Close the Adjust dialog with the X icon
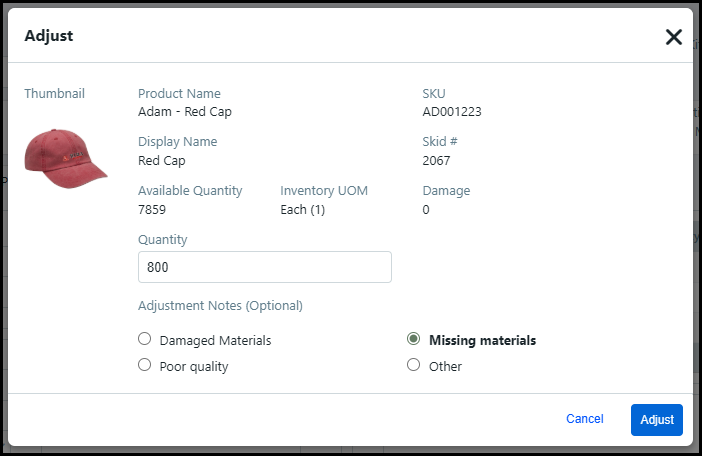 tap(673, 37)
